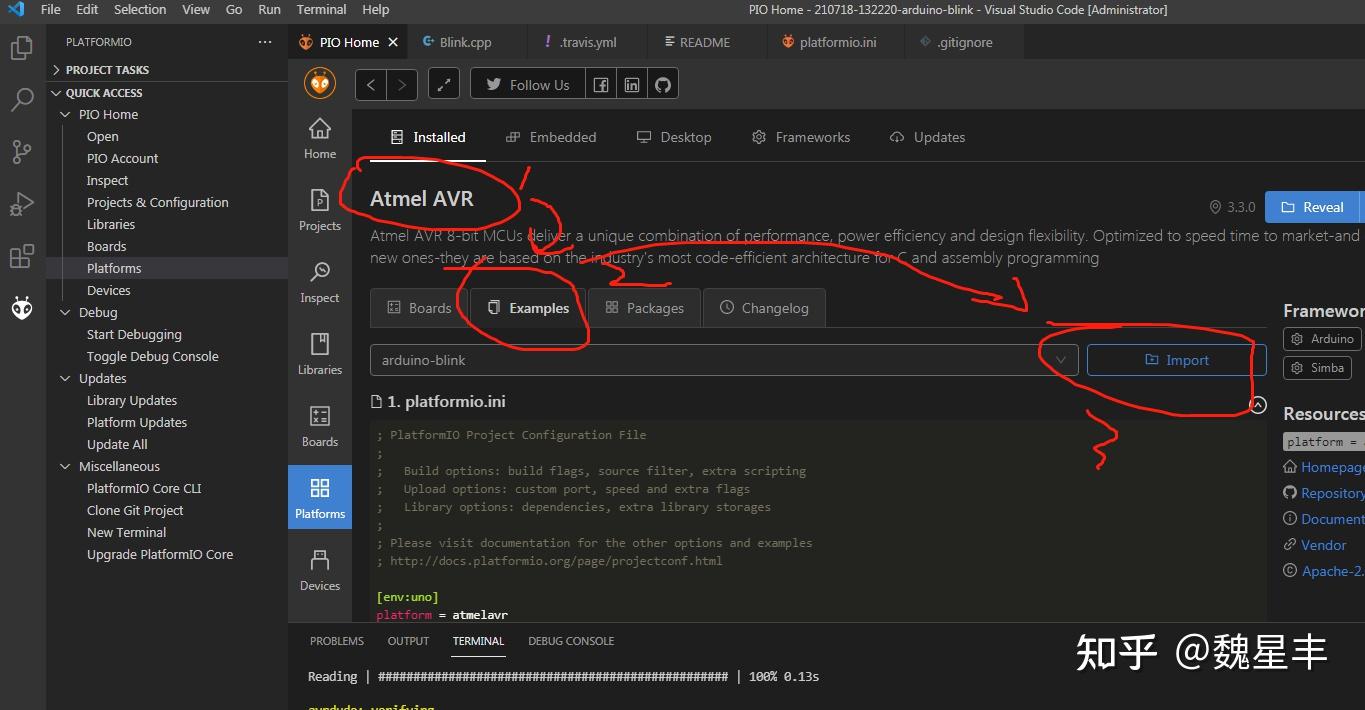Click the Import button

click(x=1176, y=359)
